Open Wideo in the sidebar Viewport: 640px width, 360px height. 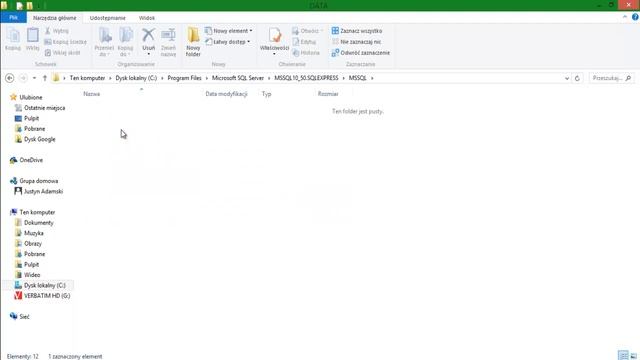coord(32,275)
